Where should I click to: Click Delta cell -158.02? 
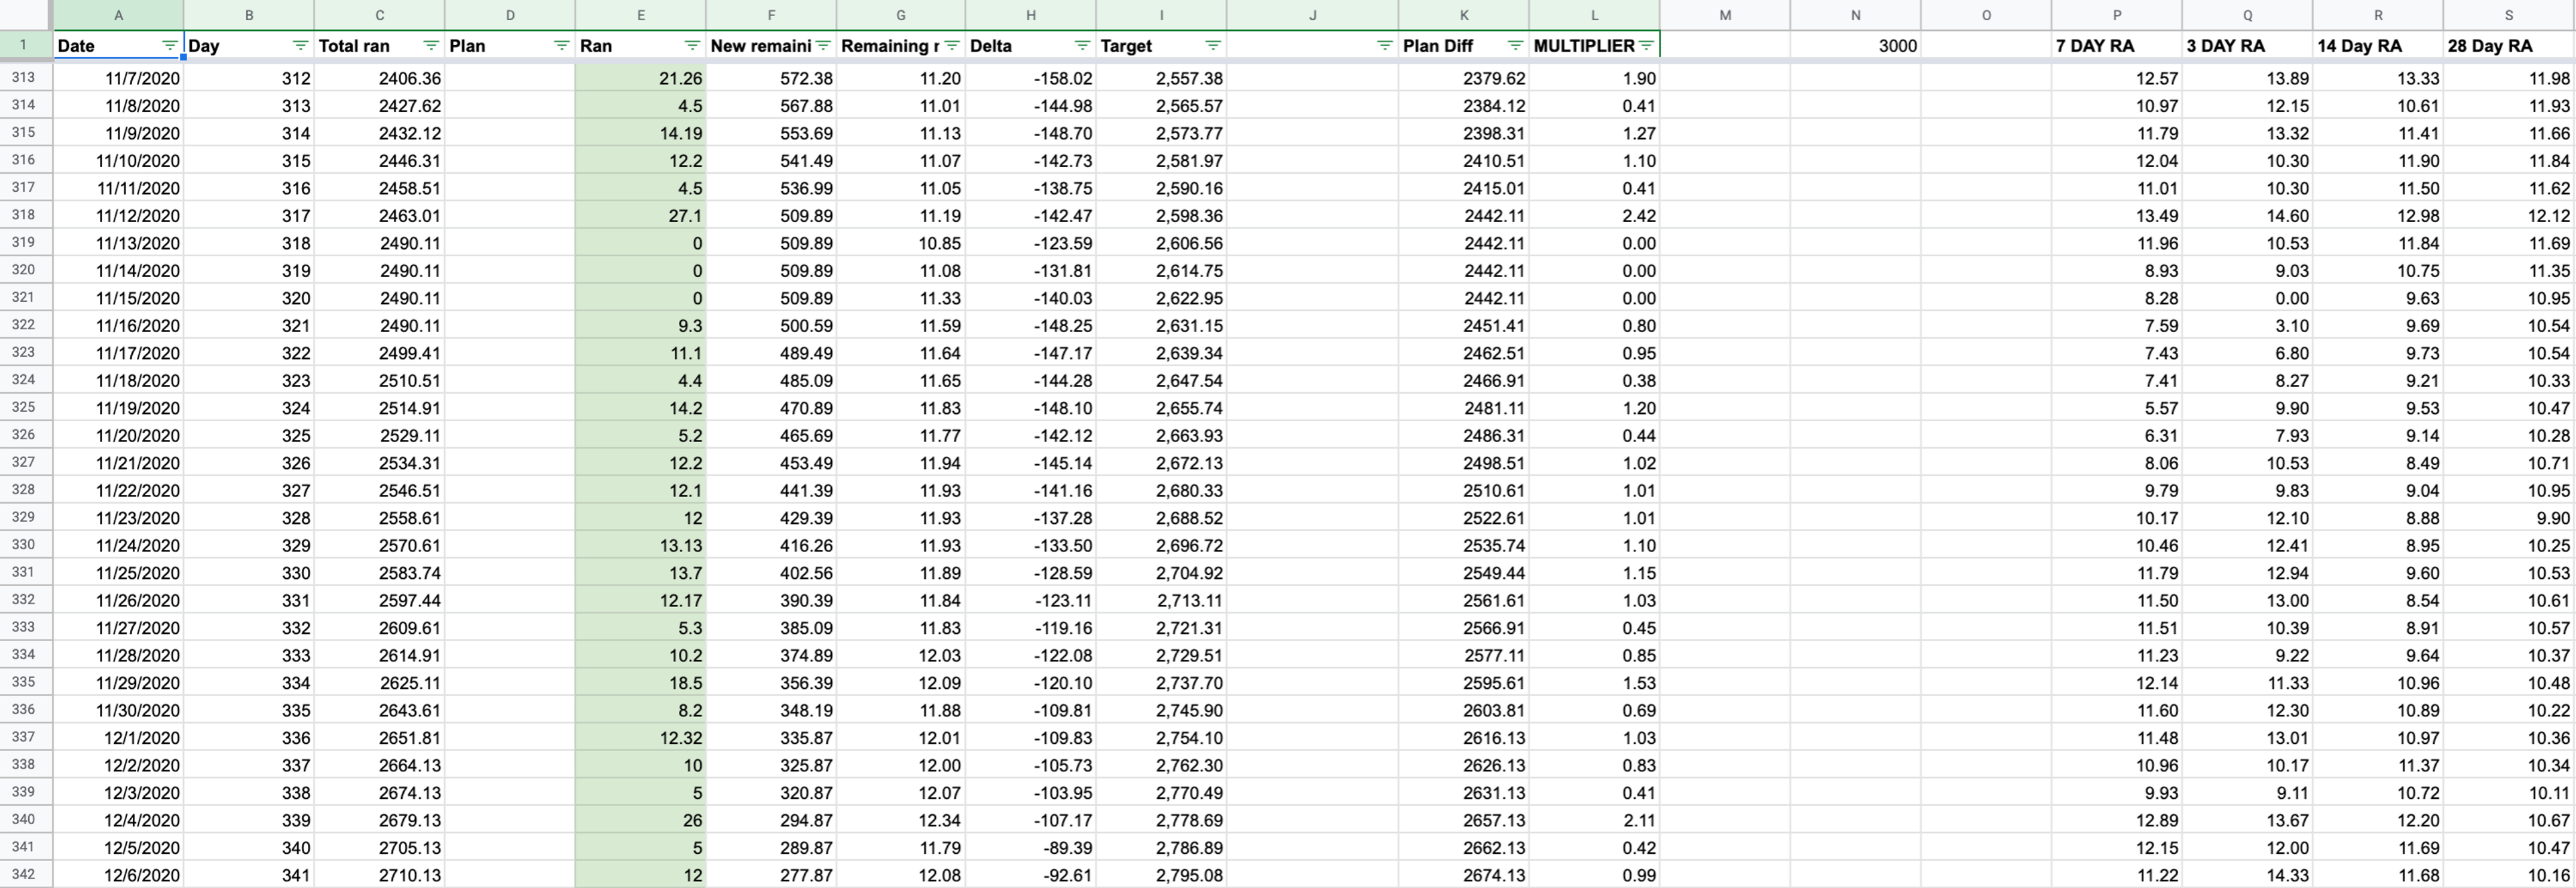point(1031,78)
